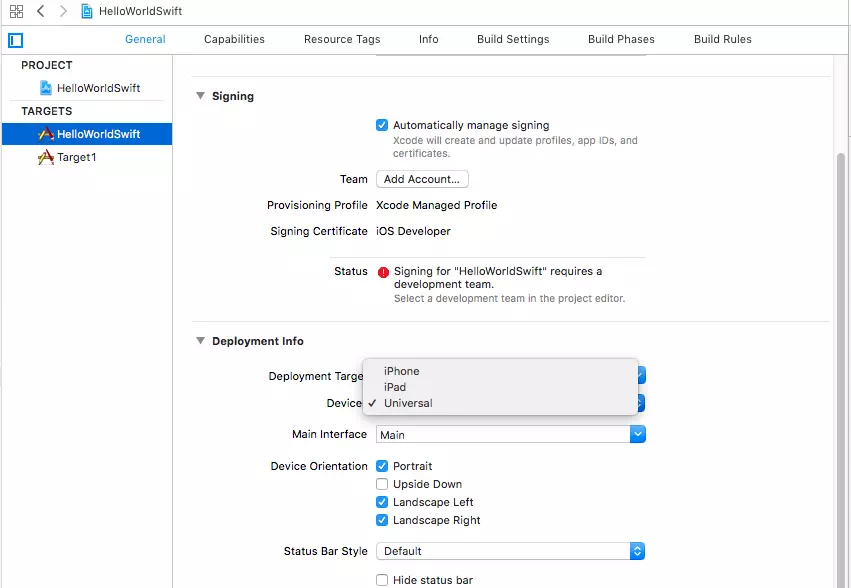Open the related items grid icon
This screenshot has width=851, height=588.
tap(16, 11)
